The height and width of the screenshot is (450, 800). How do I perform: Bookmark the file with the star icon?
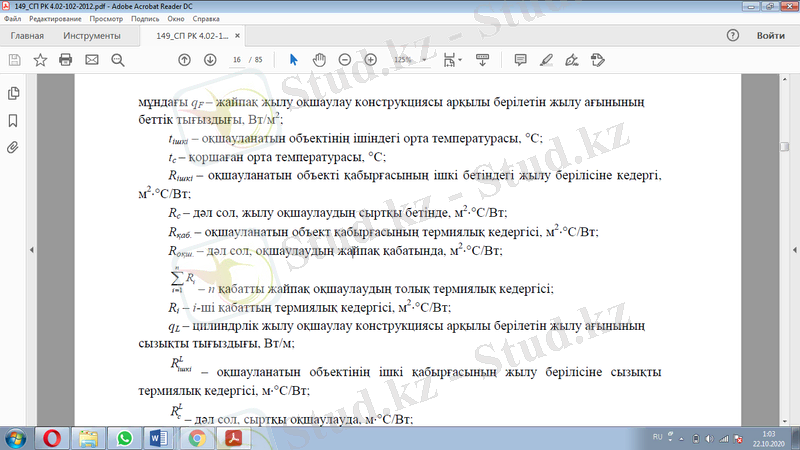[x=40, y=60]
